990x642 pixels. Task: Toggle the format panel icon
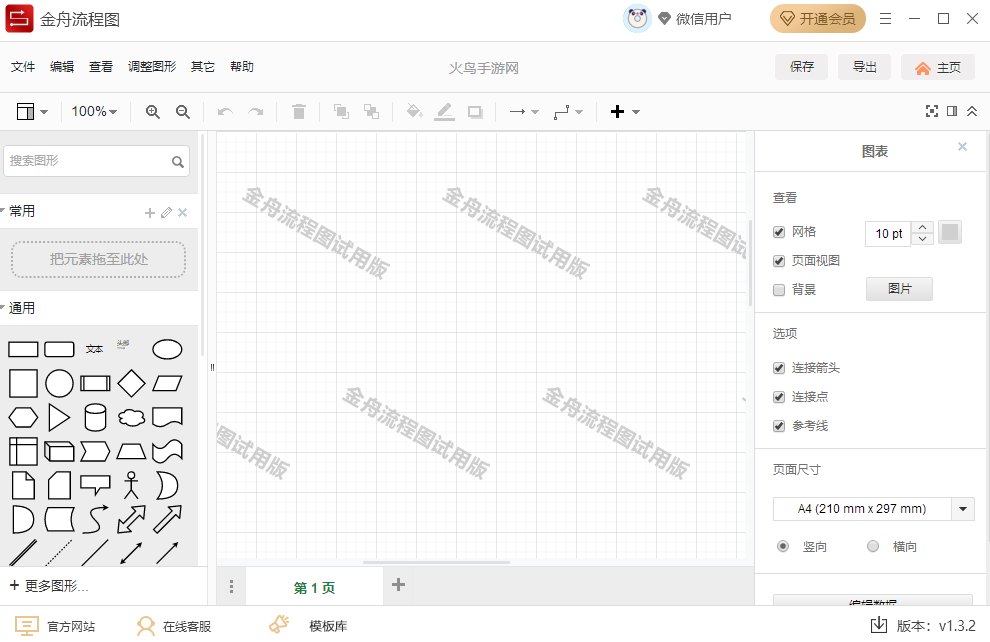951,111
